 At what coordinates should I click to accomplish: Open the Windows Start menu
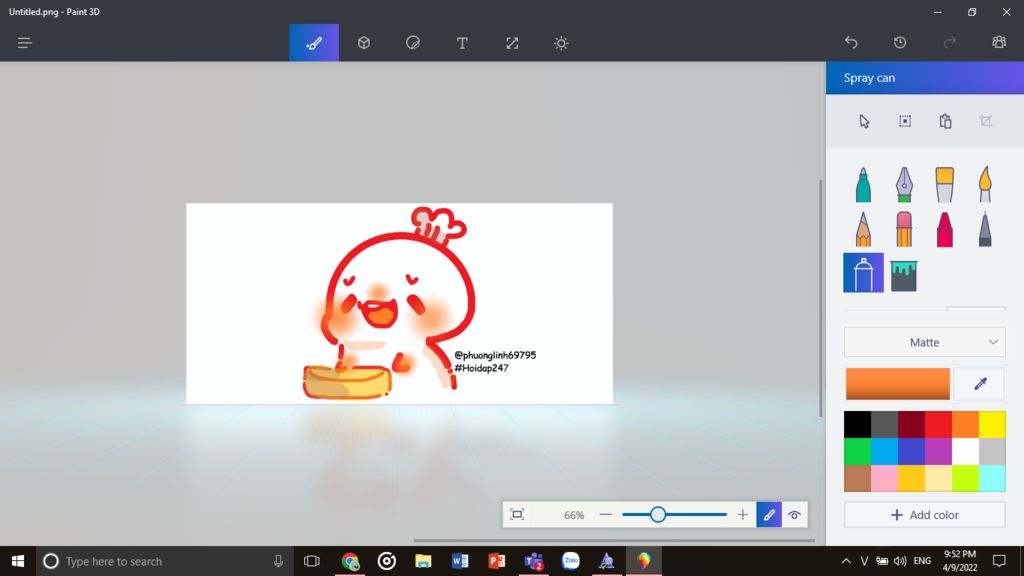click(x=18, y=561)
